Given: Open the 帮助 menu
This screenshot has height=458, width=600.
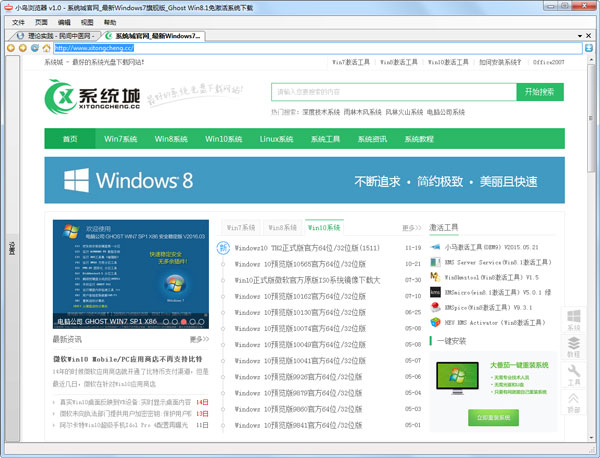Looking at the screenshot, I should pyautogui.click(x=110, y=22).
